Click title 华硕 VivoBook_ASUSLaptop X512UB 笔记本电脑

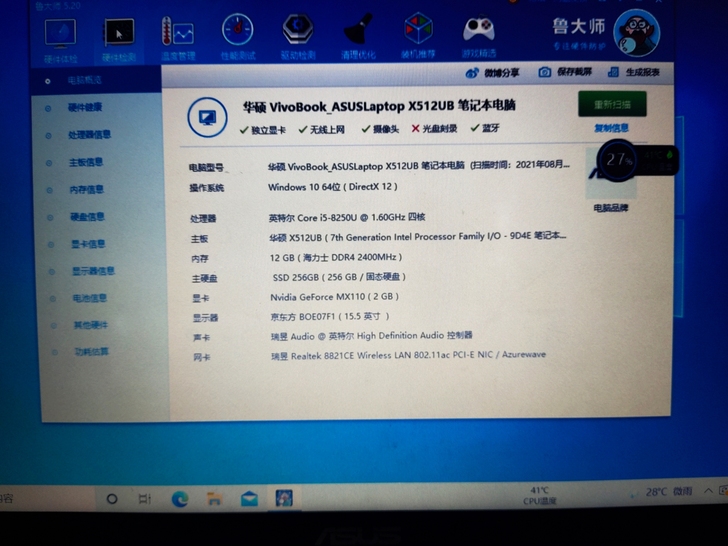(379, 106)
